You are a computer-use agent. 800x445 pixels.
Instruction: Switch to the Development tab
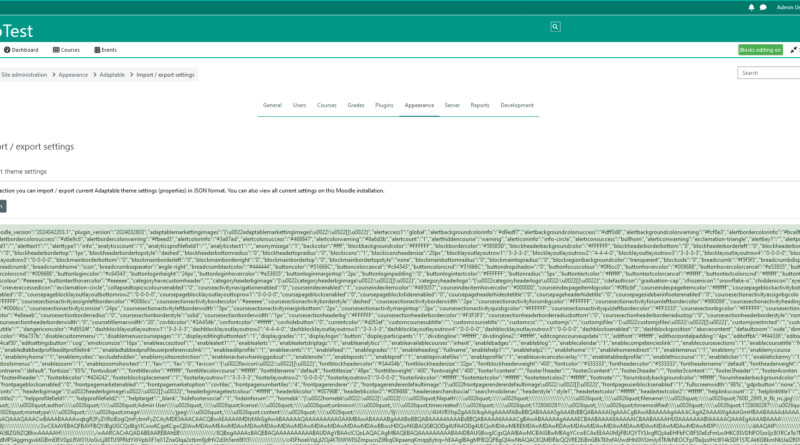517,105
